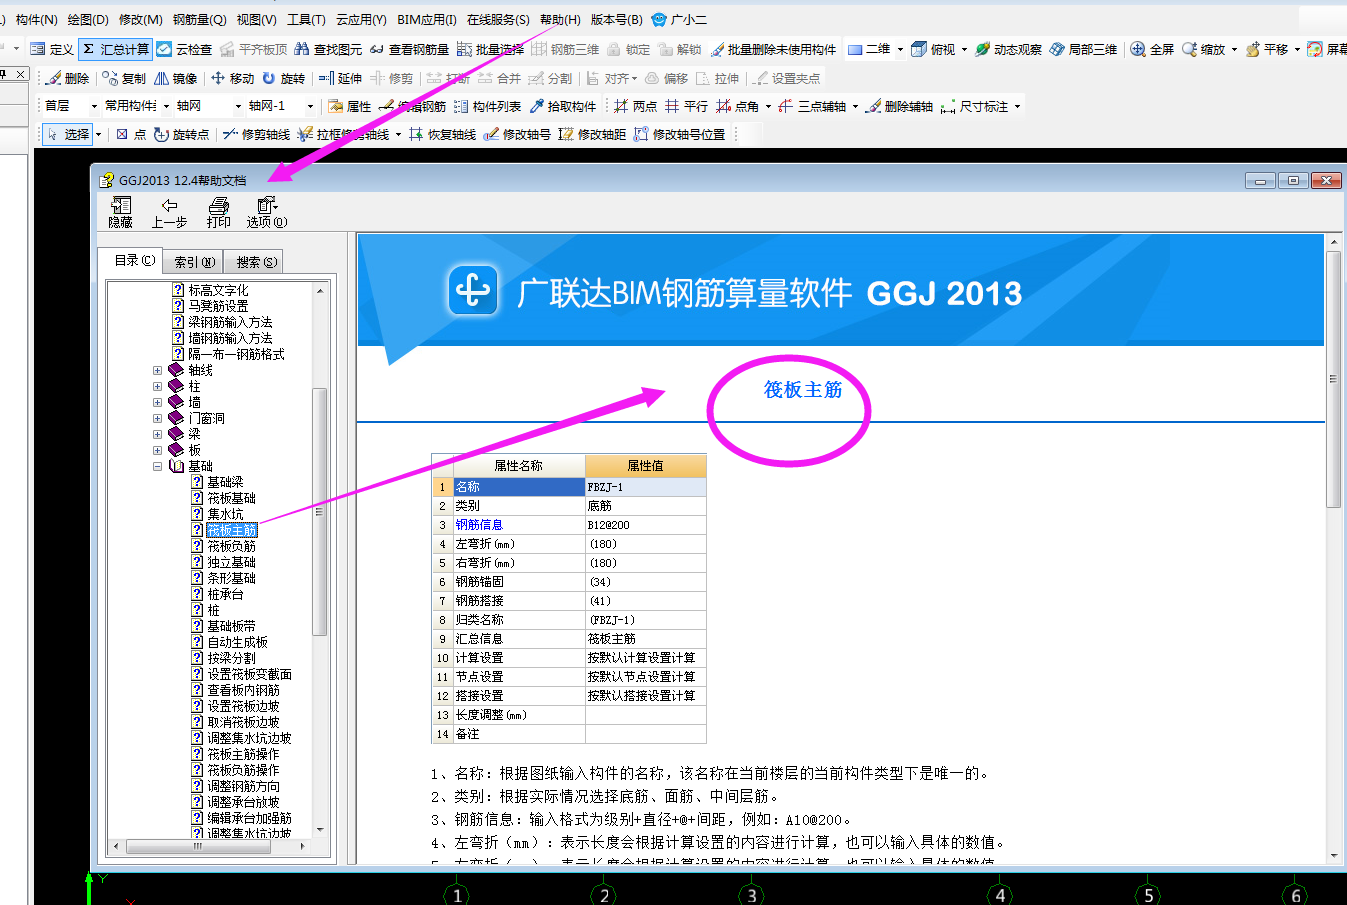1347x905 pixels.
Task: Click 修改轴距 tool
Action: pos(592,134)
